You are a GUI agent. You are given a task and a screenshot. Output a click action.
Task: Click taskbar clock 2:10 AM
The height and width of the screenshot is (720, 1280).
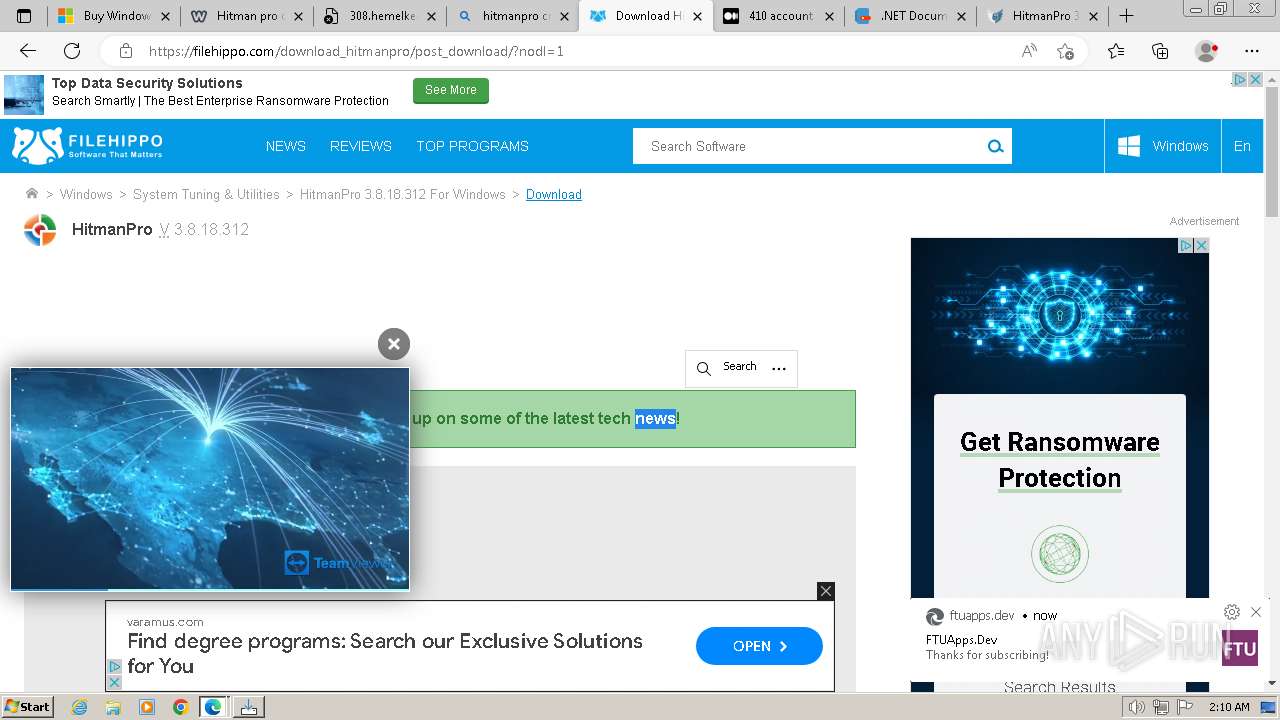coord(1229,707)
